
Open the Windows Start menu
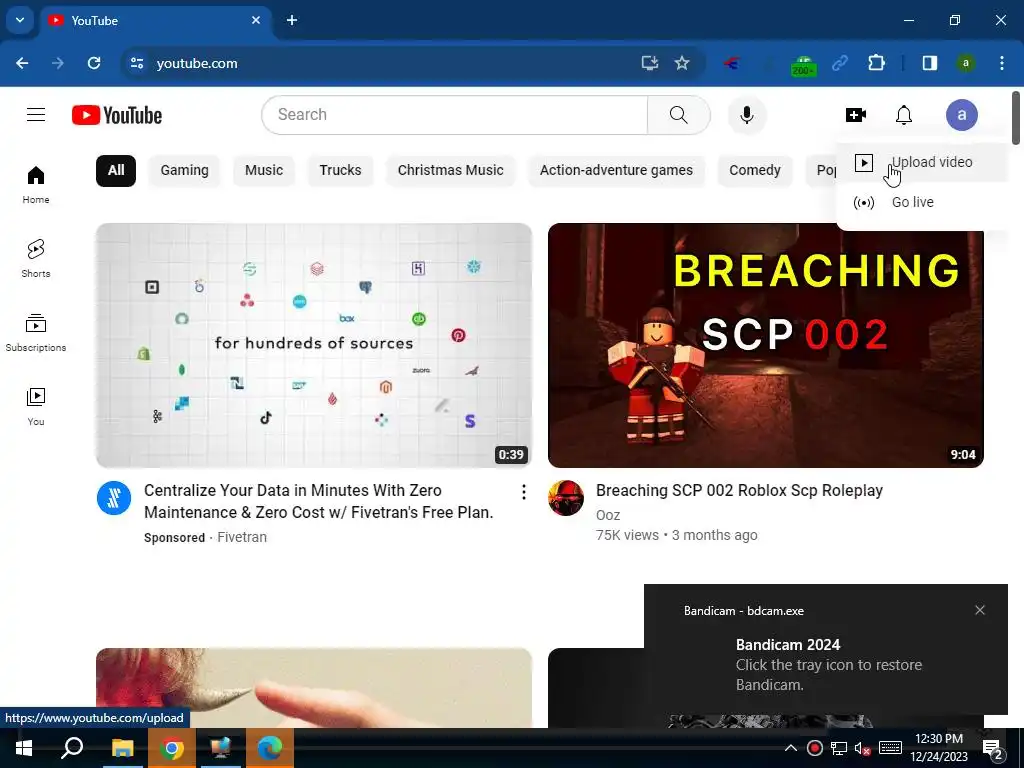24,748
